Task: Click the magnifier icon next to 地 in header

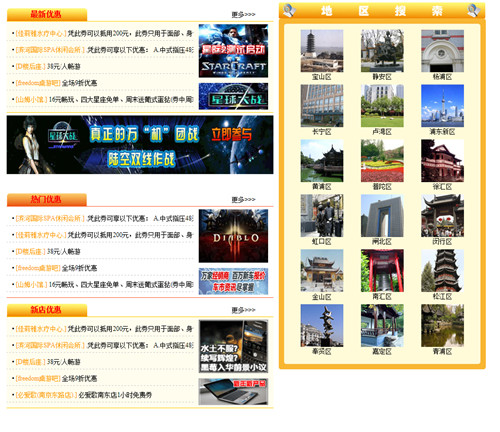Action: coord(289,10)
